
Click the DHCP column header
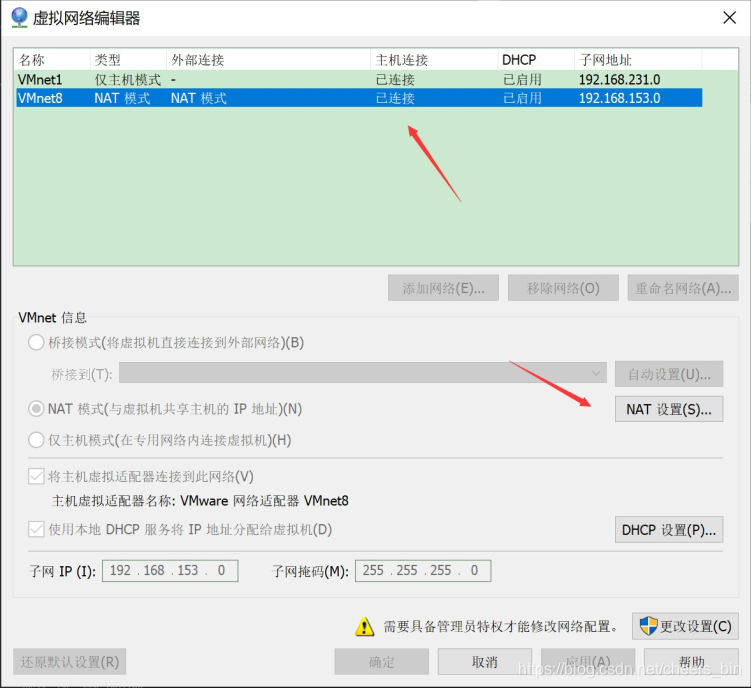tap(535, 60)
